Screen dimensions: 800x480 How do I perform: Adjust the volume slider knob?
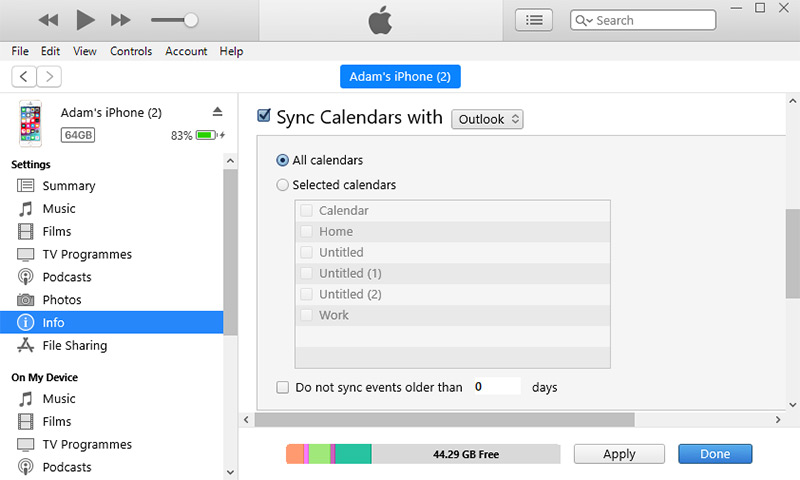tap(191, 20)
